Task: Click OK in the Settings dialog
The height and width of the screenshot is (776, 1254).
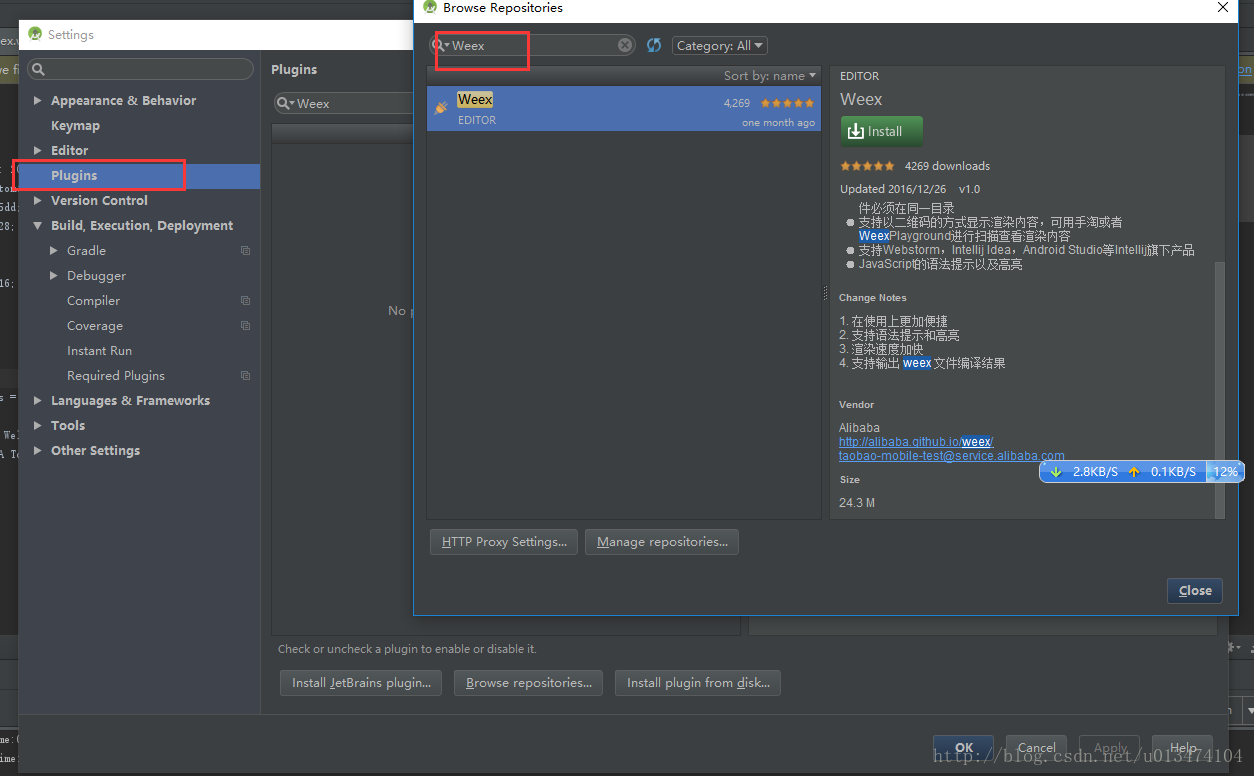Action: click(964, 747)
